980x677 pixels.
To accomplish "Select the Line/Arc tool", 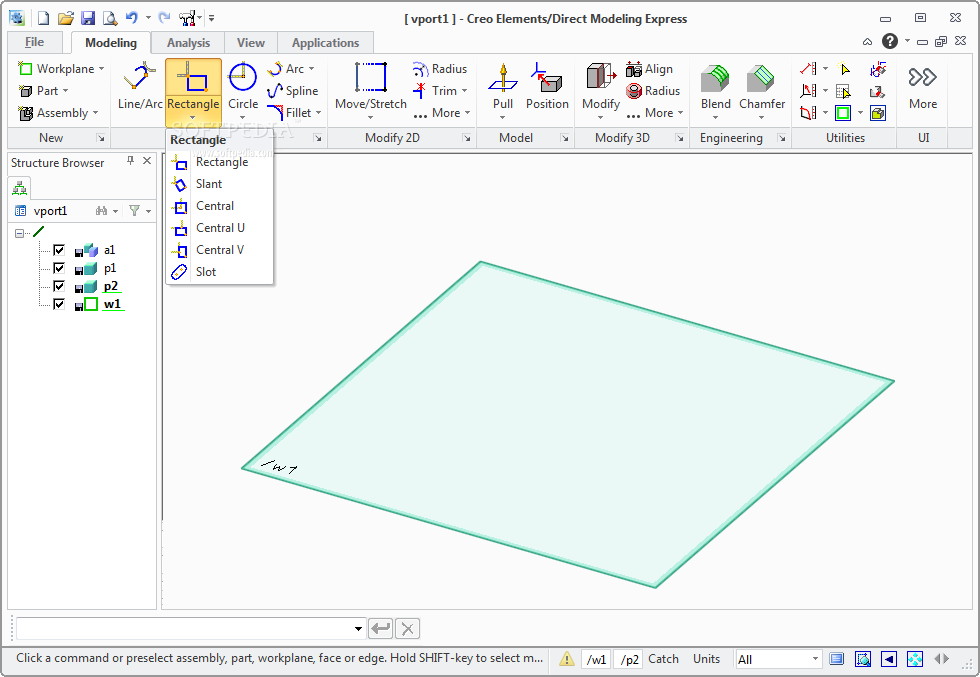I will point(140,86).
